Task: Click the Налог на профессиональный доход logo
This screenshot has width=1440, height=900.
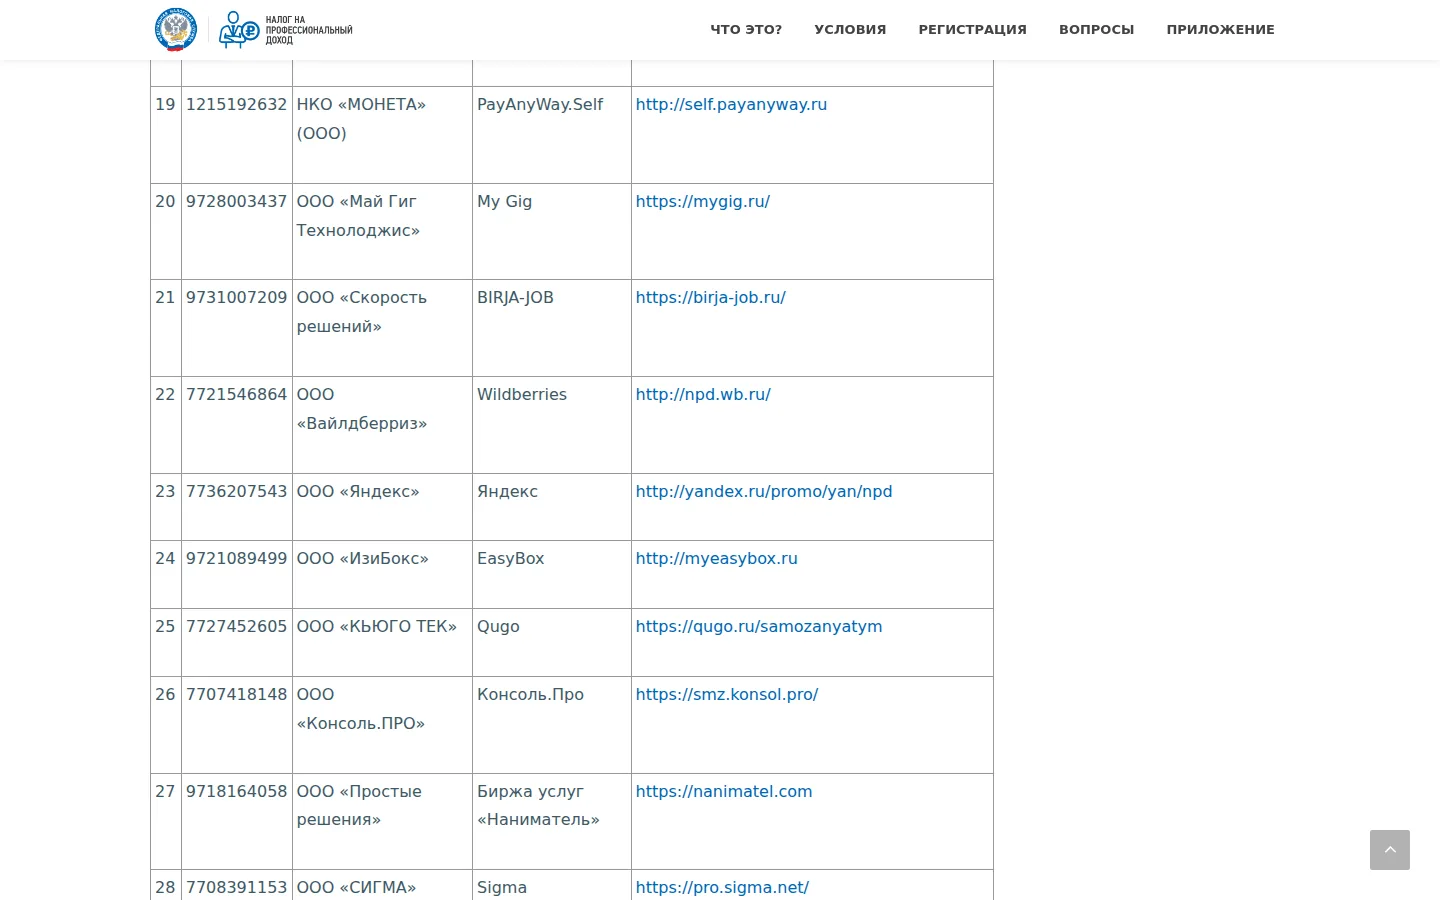Action: [286, 30]
